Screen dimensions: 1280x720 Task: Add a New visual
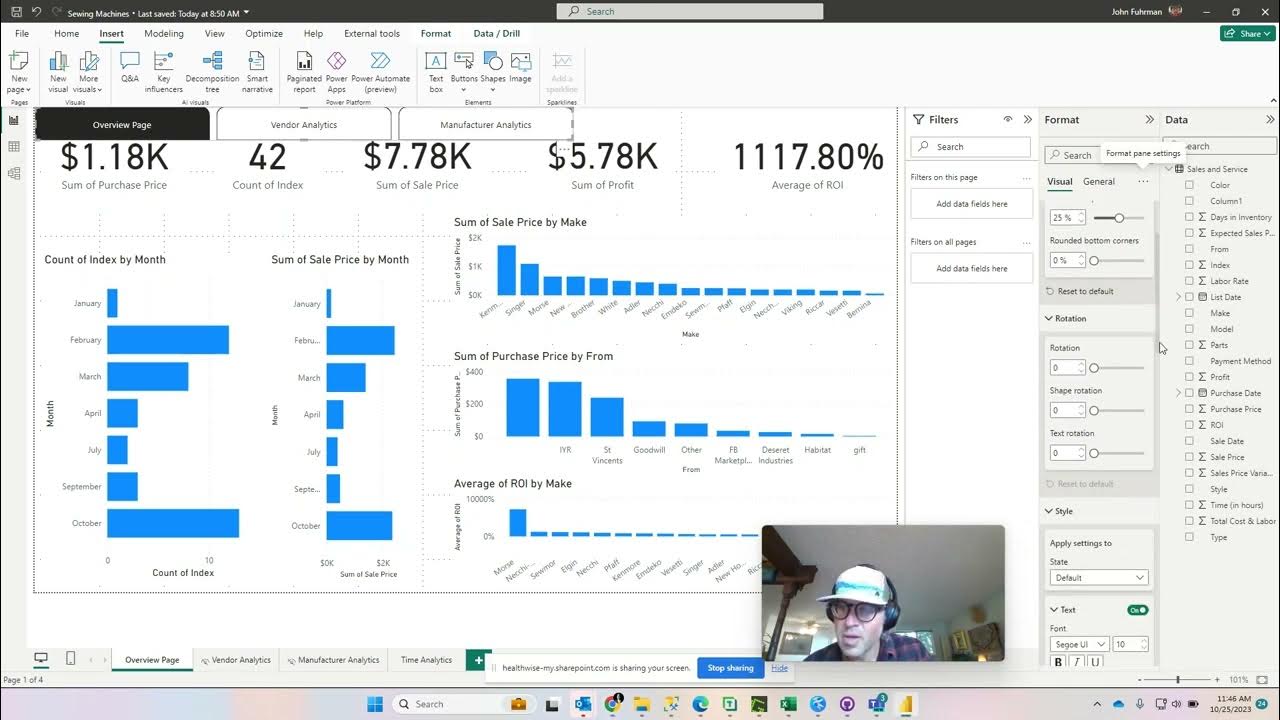tap(58, 71)
